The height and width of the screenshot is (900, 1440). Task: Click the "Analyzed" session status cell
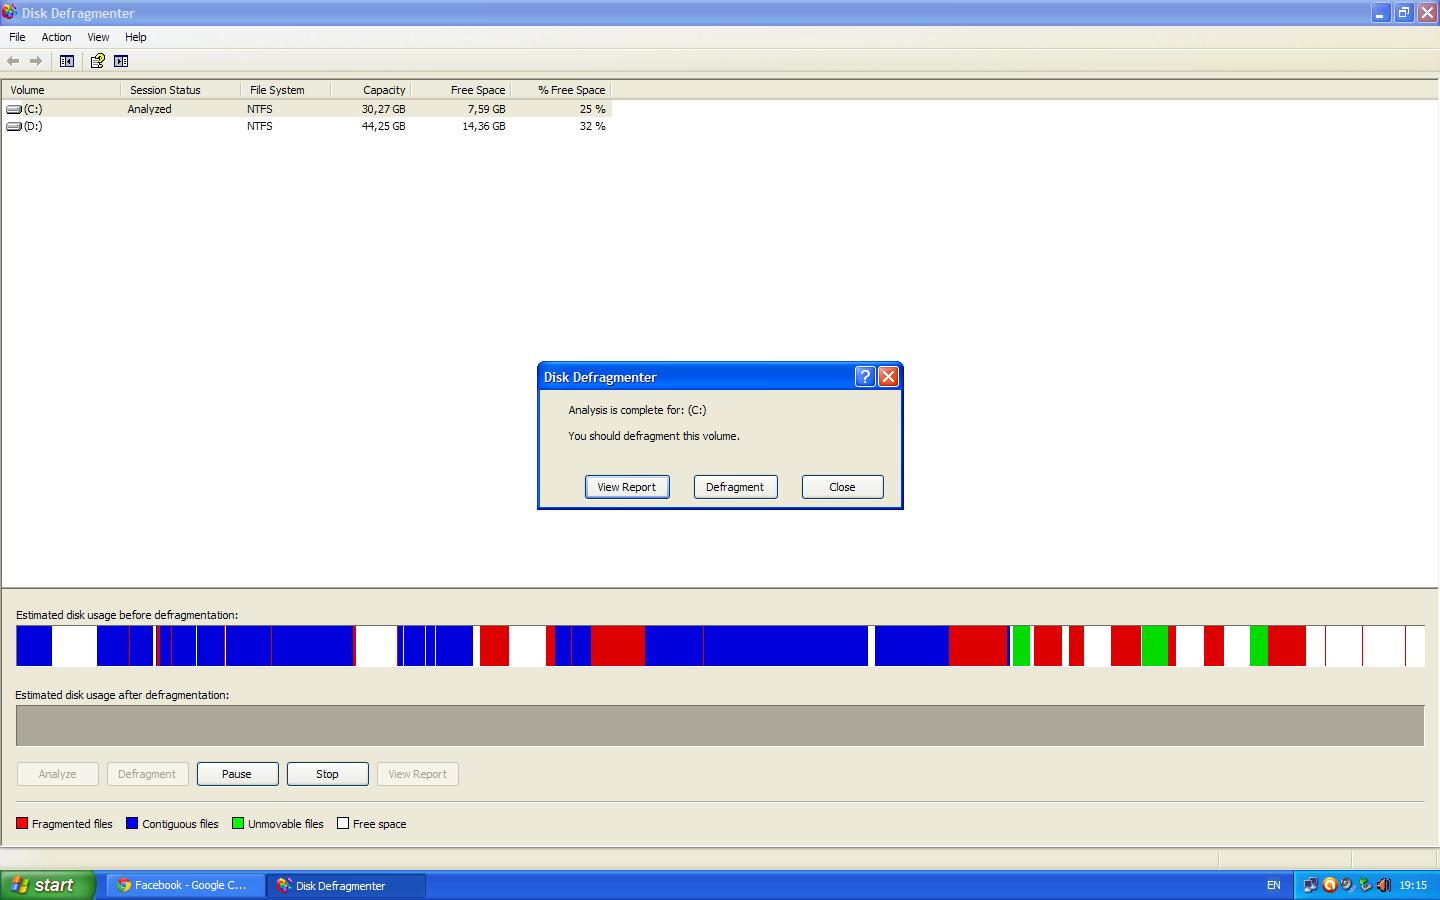[149, 109]
